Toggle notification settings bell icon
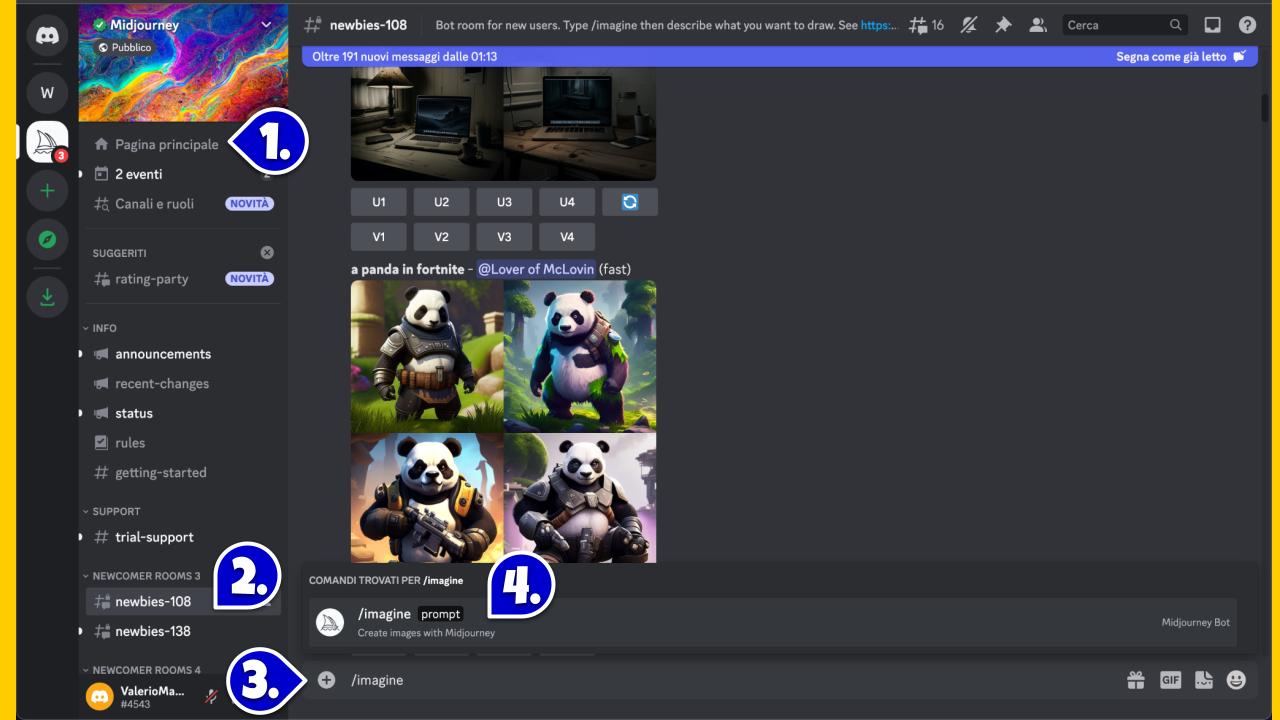1280x720 pixels. pos(968,25)
